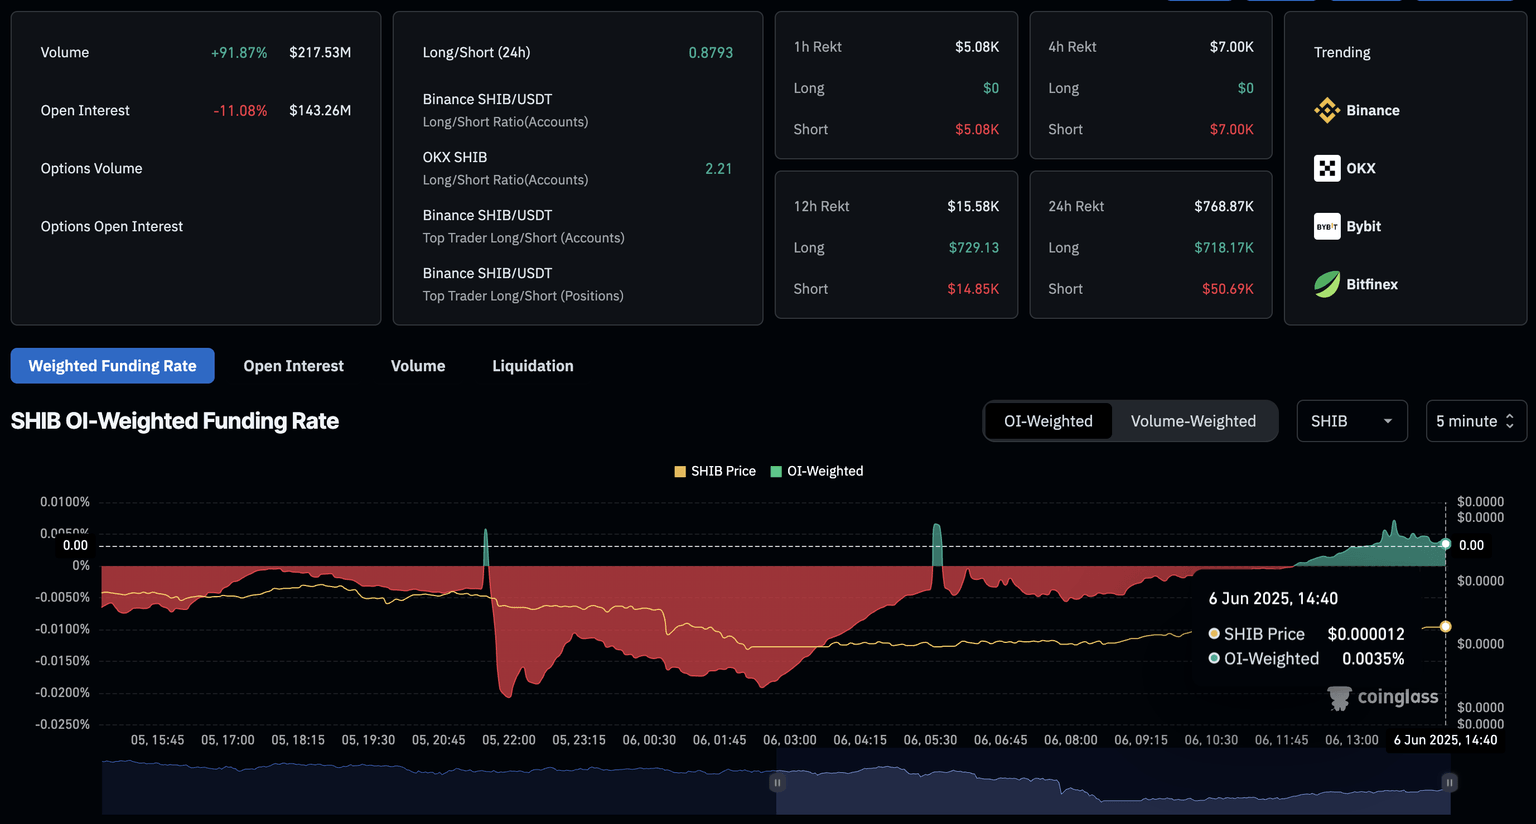Open the Liquidation tab
The height and width of the screenshot is (824, 1536).
coord(533,366)
